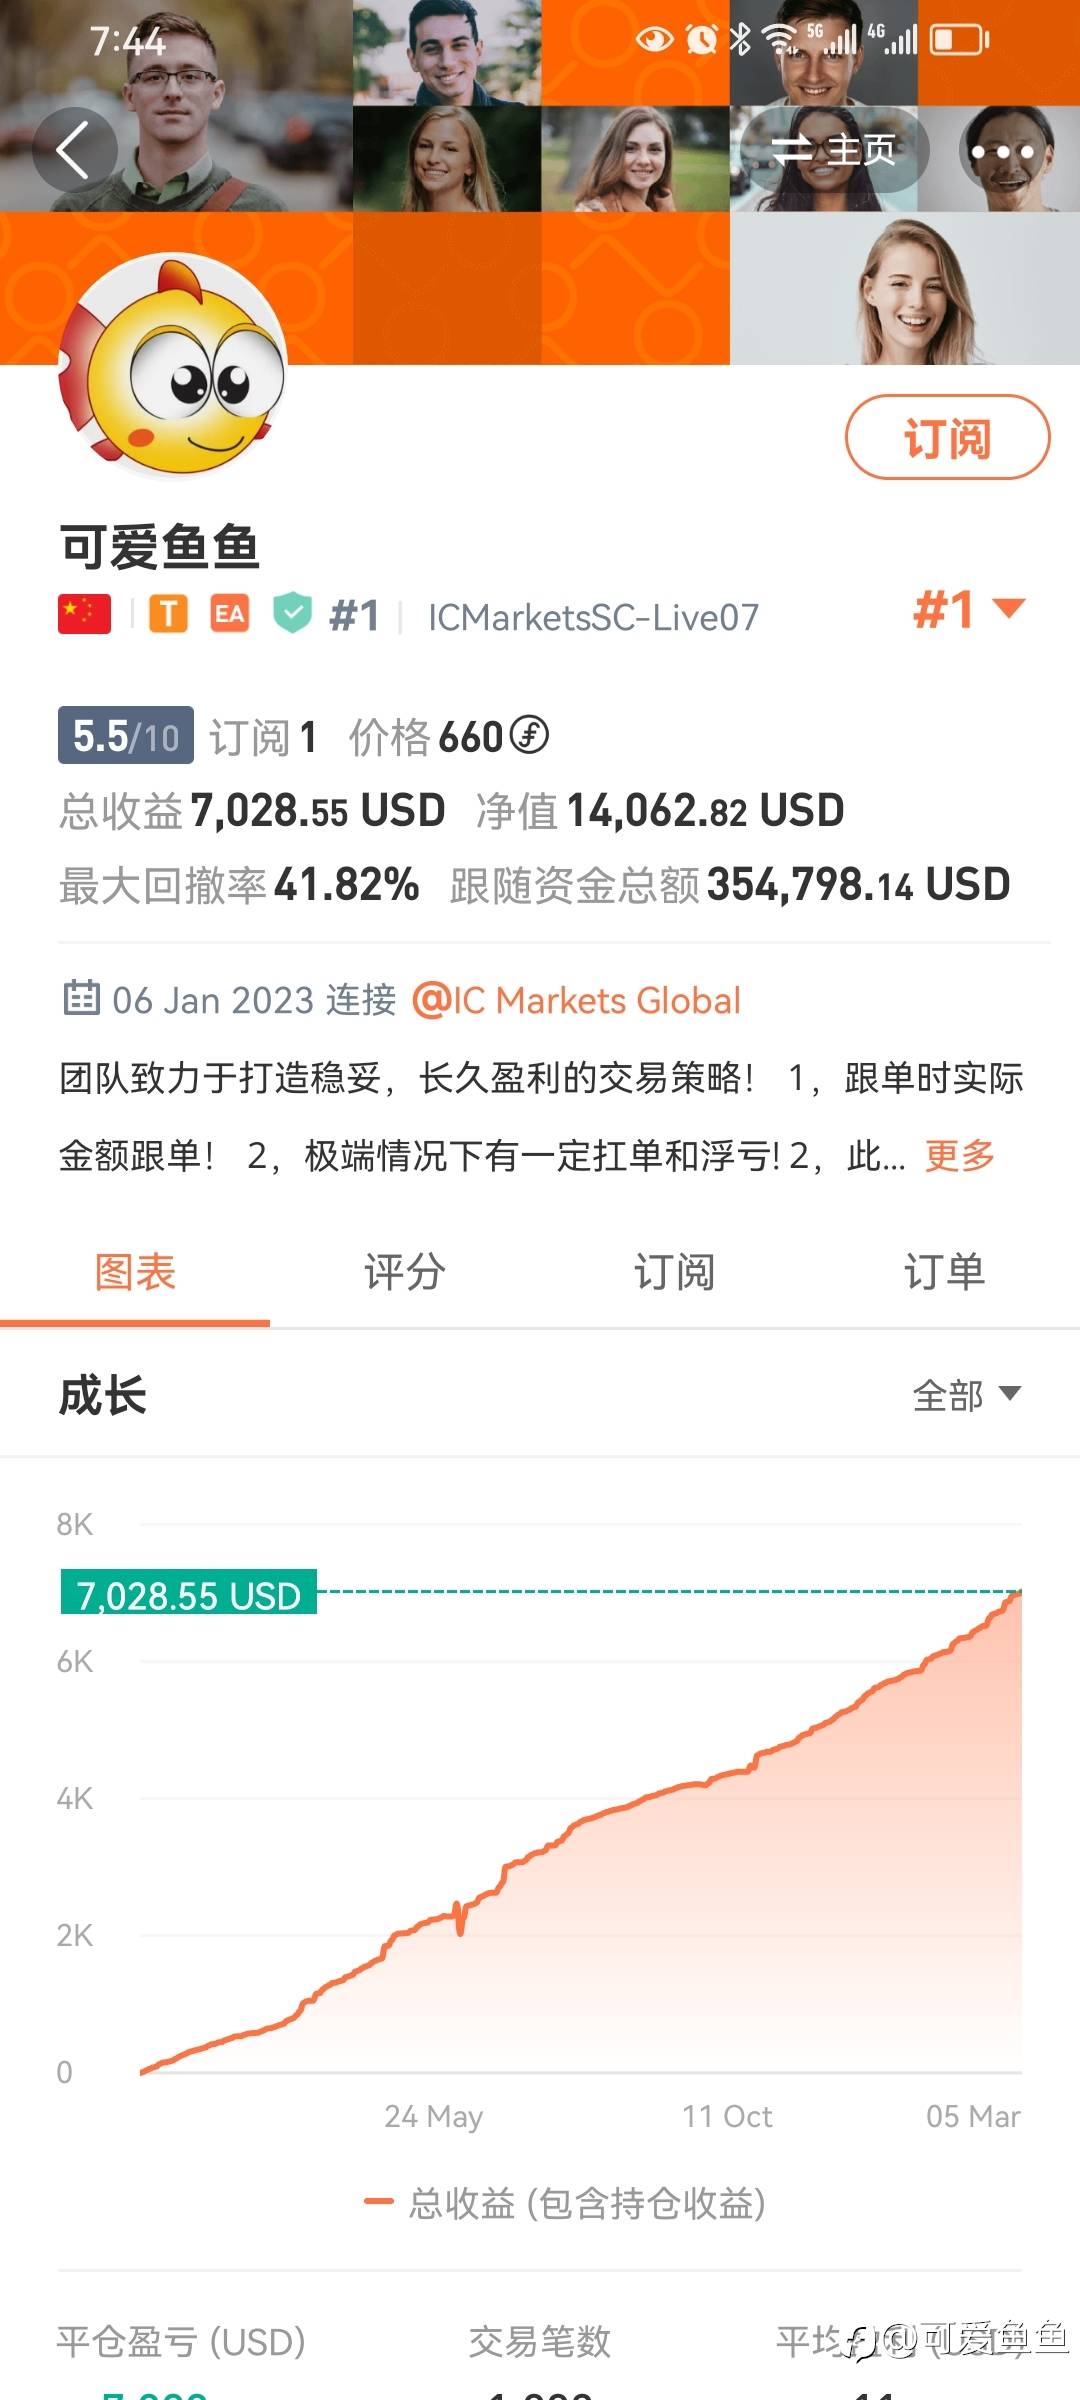The height and width of the screenshot is (2400, 1080).
Task: Expand the orange #1 account dropdown
Action: 968,609
